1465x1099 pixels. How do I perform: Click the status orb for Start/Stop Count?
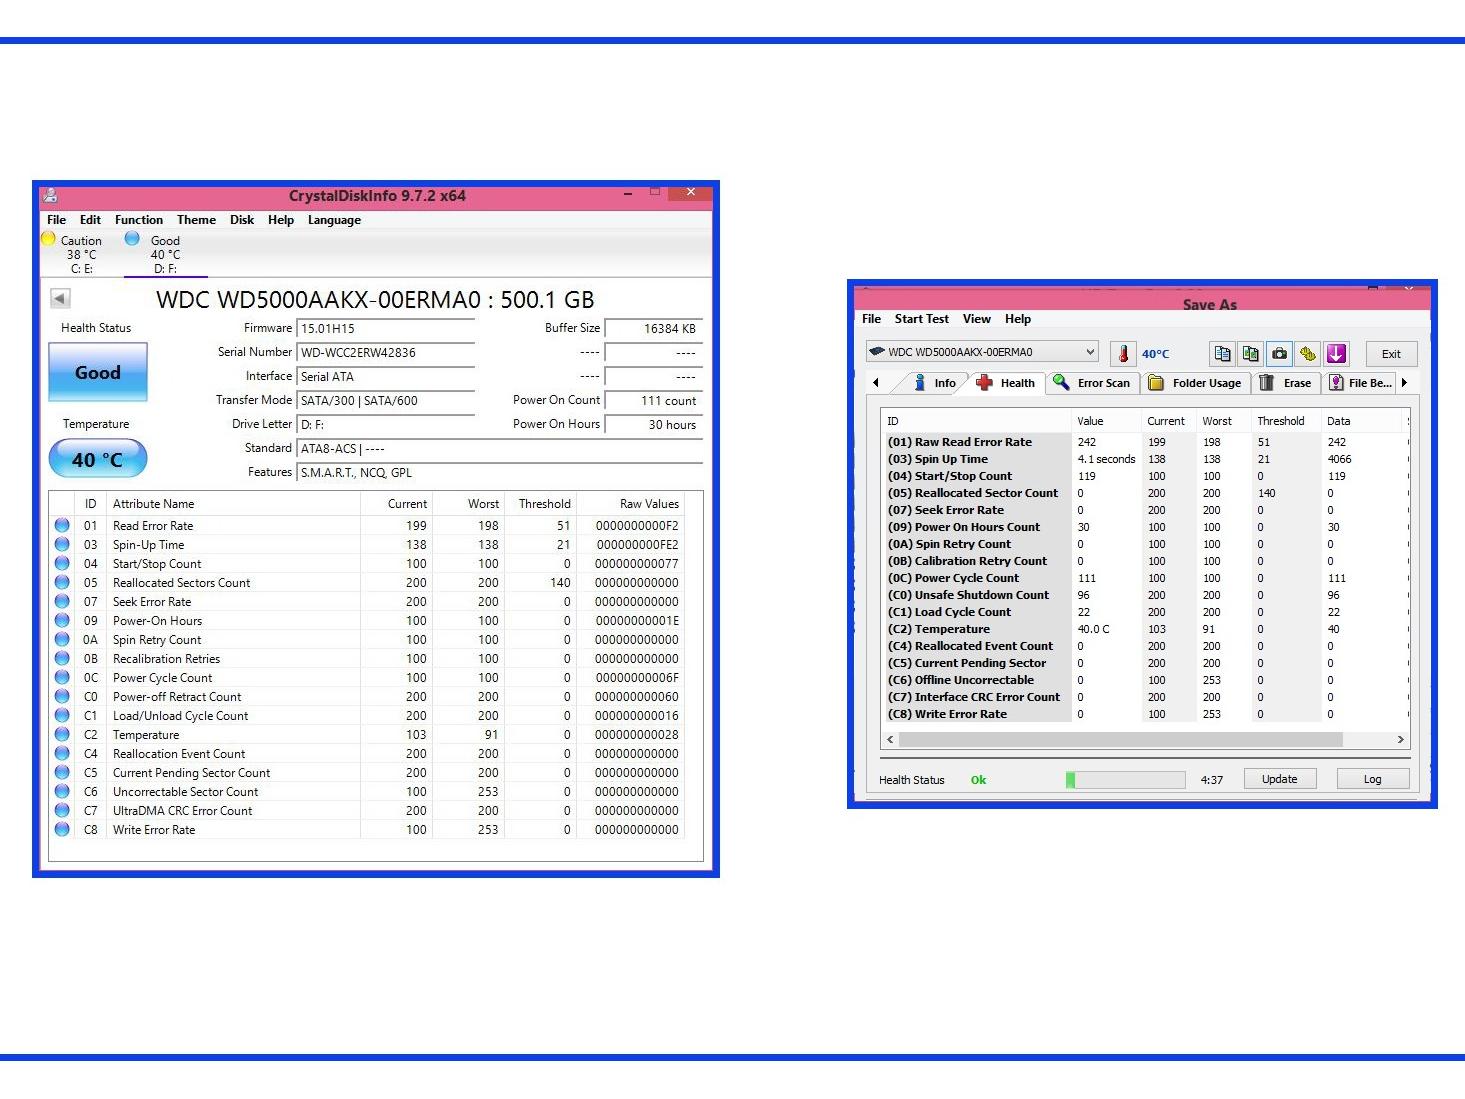click(x=62, y=563)
